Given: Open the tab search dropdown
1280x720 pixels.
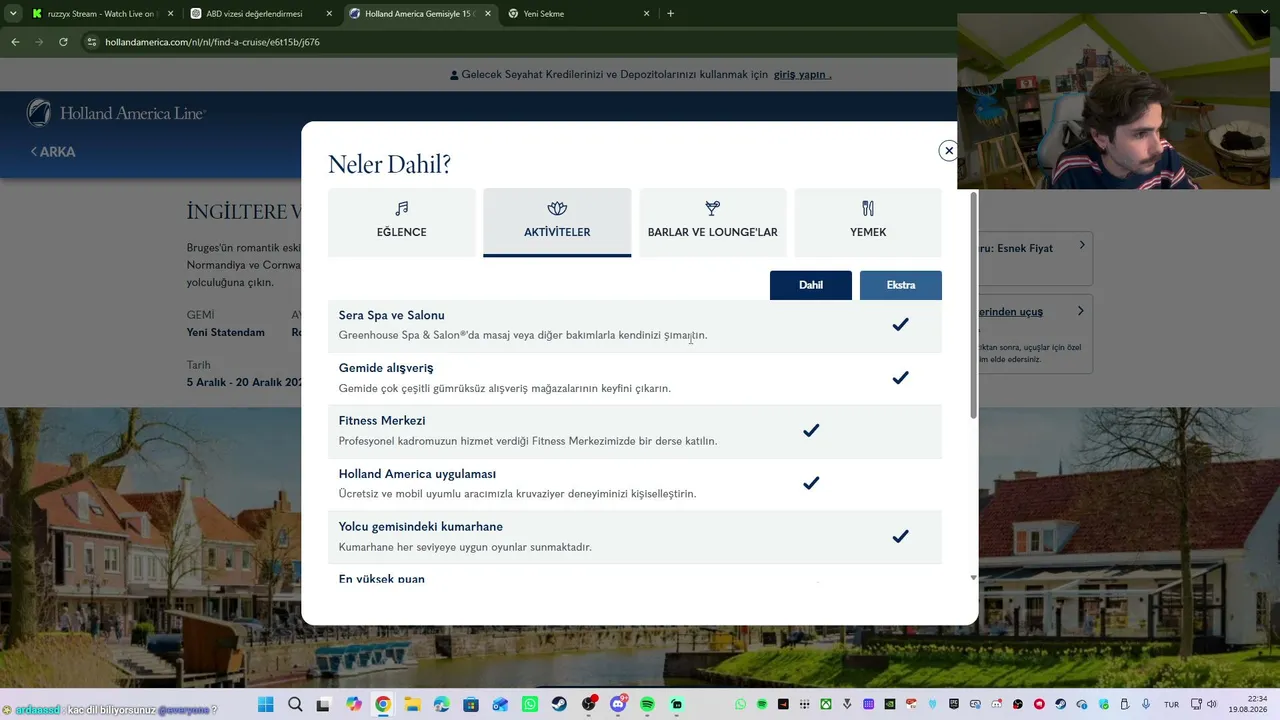Looking at the screenshot, I should click(13, 14).
